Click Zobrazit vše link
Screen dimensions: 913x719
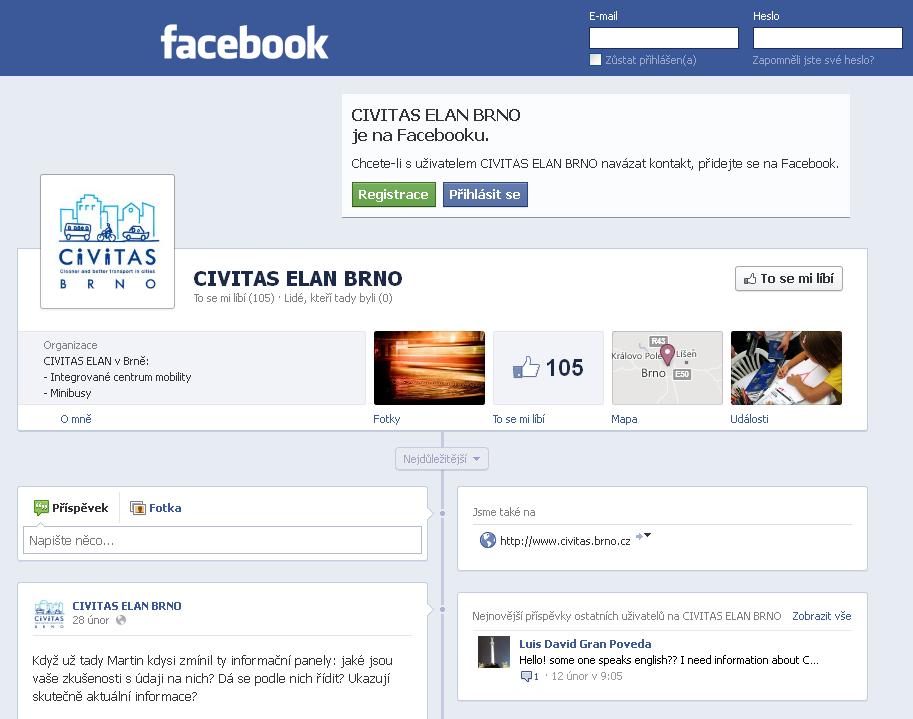(x=822, y=616)
